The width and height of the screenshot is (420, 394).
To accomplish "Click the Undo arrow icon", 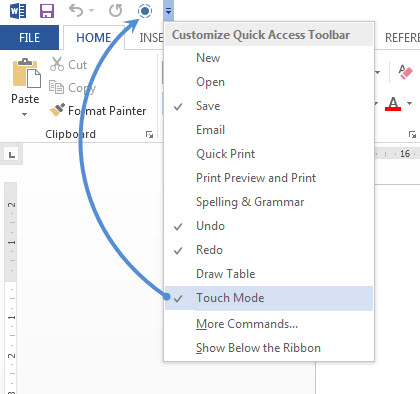I will tap(76, 11).
